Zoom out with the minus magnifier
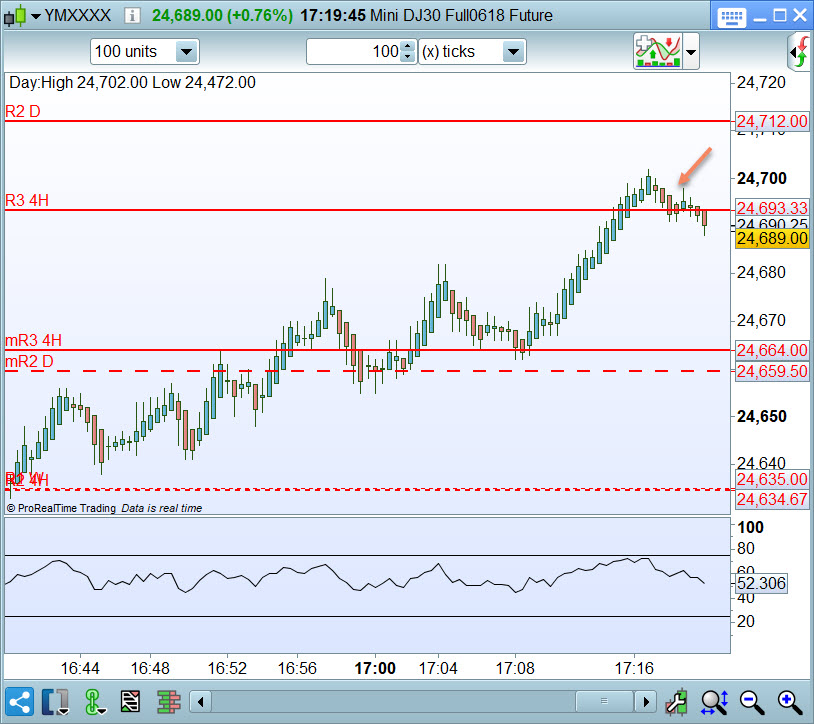The height and width of the screenshot is (724, 814). click(x=751, y=702)
